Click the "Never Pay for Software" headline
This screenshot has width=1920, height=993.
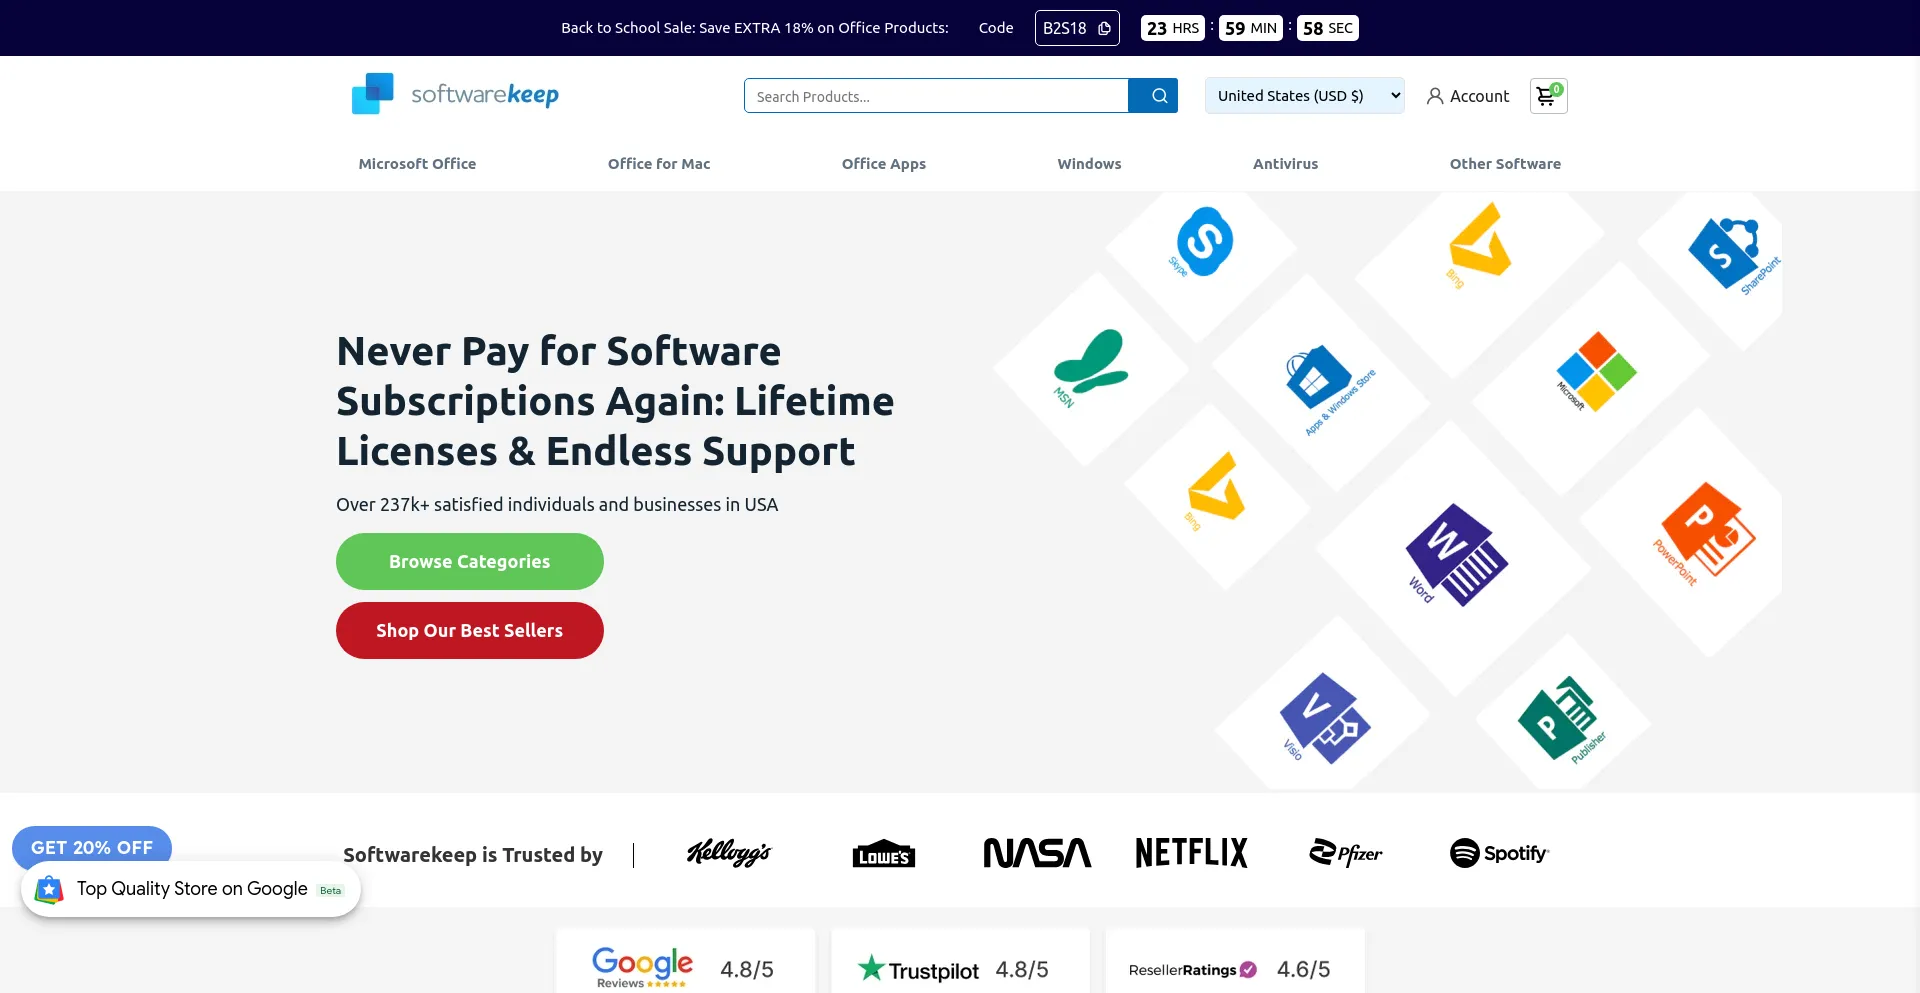pos(615,401)
